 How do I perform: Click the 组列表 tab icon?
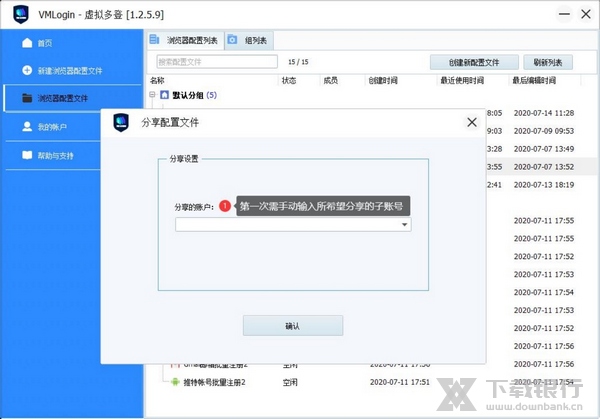click(x=232, y=39)
